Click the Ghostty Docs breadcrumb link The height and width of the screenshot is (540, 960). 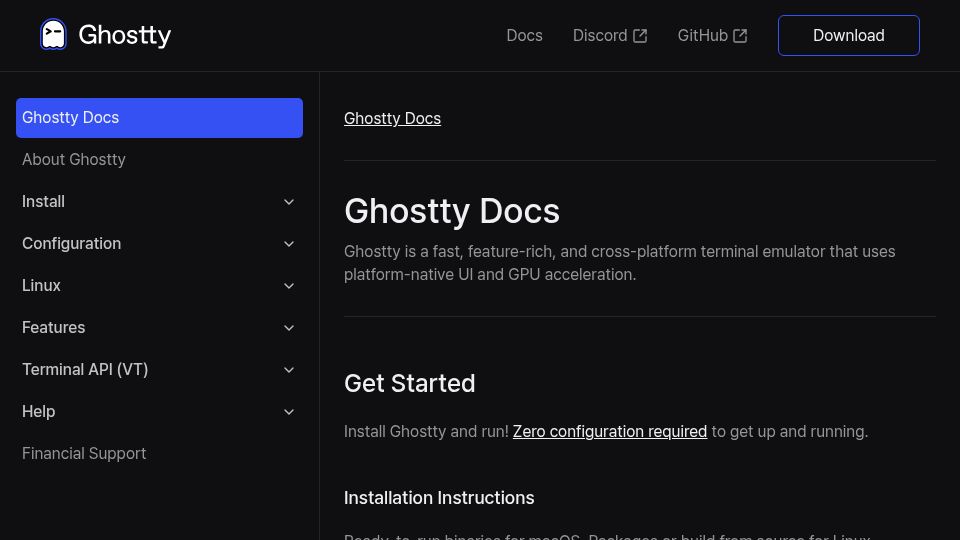tap(392, 118)
